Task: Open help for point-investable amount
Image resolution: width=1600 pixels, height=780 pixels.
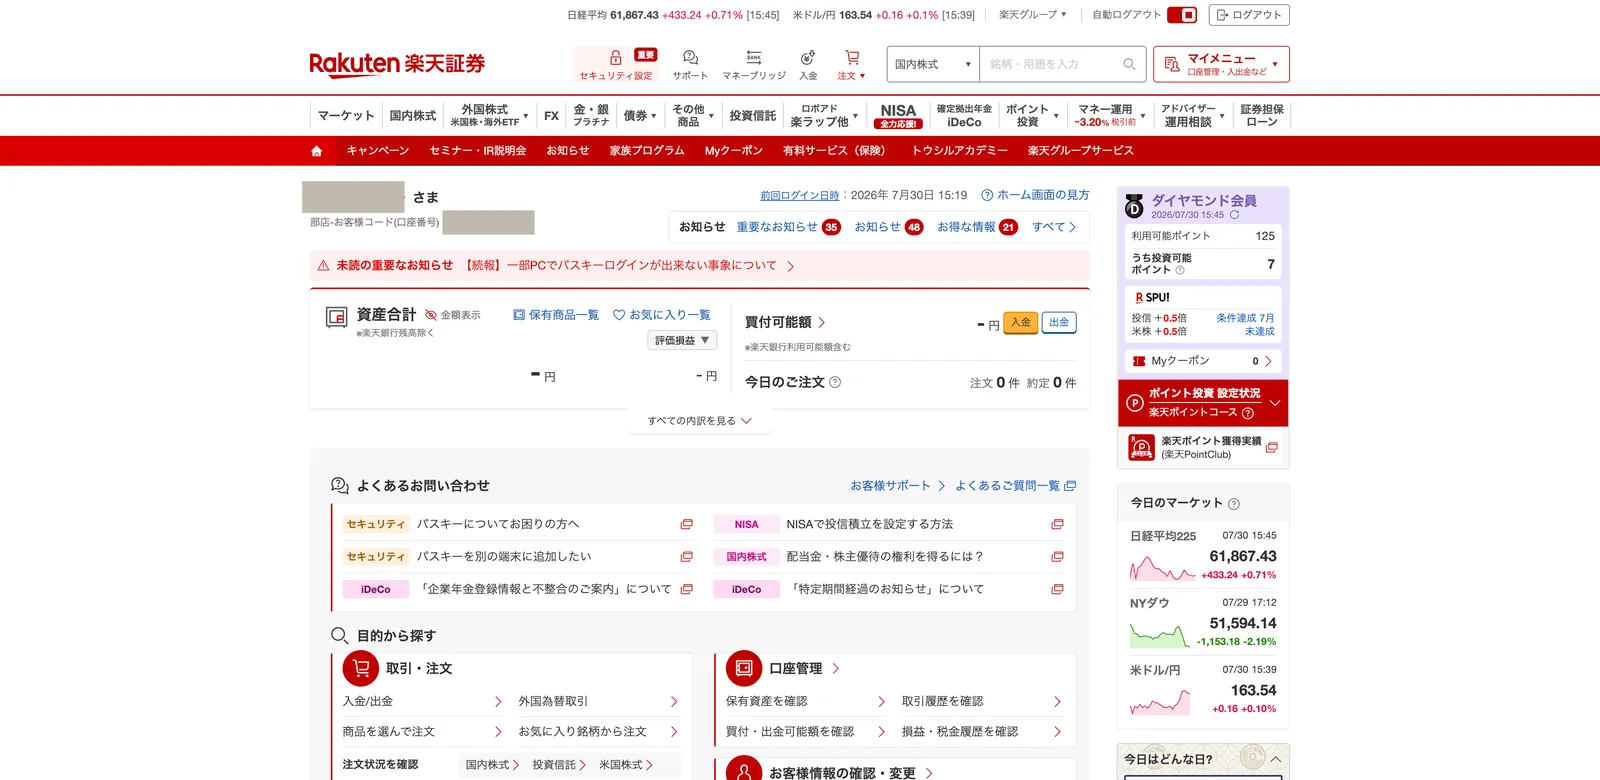Action: click(x=1180, y=270)
